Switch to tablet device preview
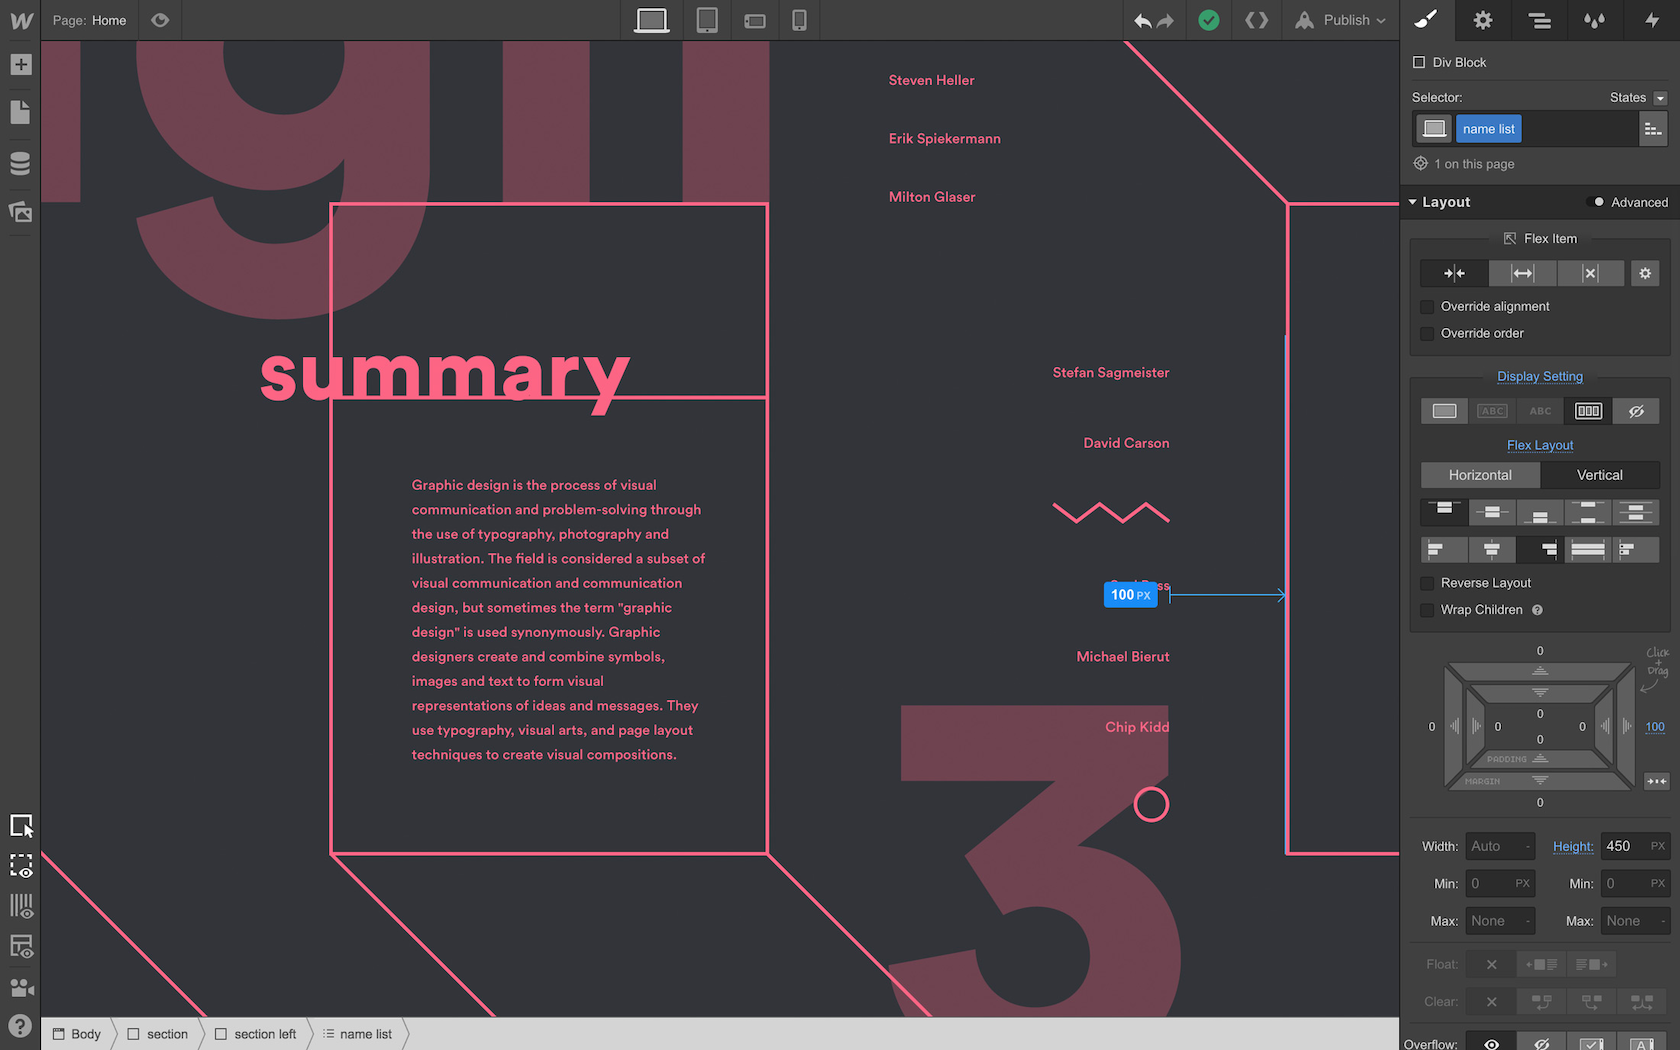This screenshot has height=1050, width=1680. (707, 20)
